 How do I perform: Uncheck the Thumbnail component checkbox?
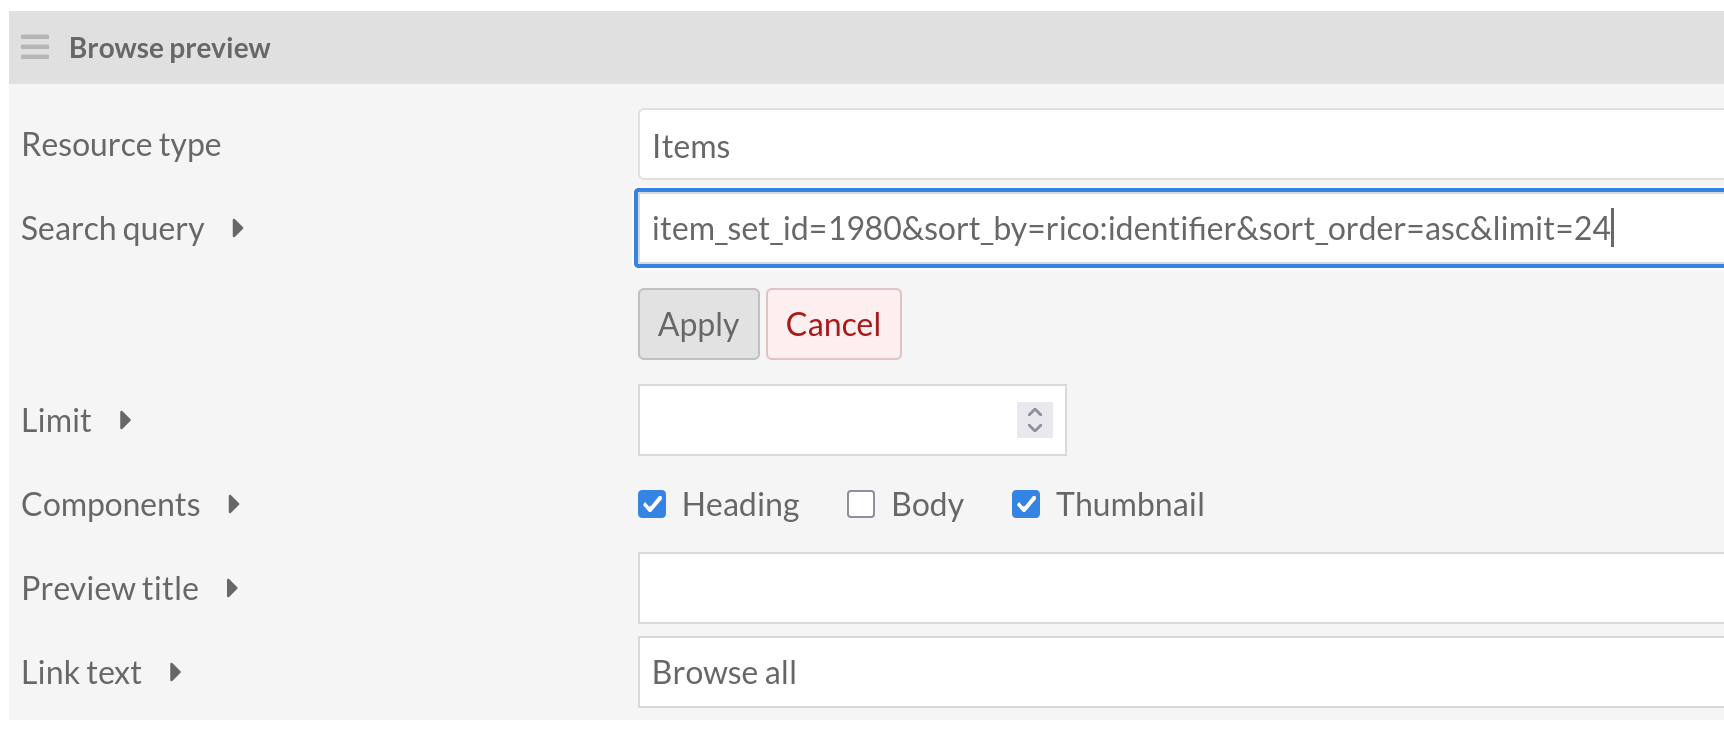pyautogui.click(x=1026, y=504)
